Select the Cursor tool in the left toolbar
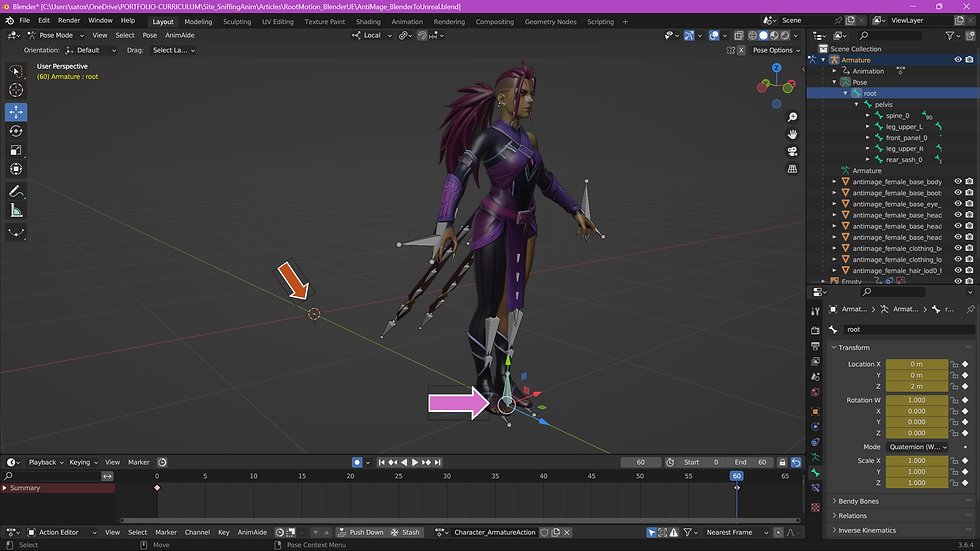The height and width of the screenshot is (551, 980). (x=16, y=90)
